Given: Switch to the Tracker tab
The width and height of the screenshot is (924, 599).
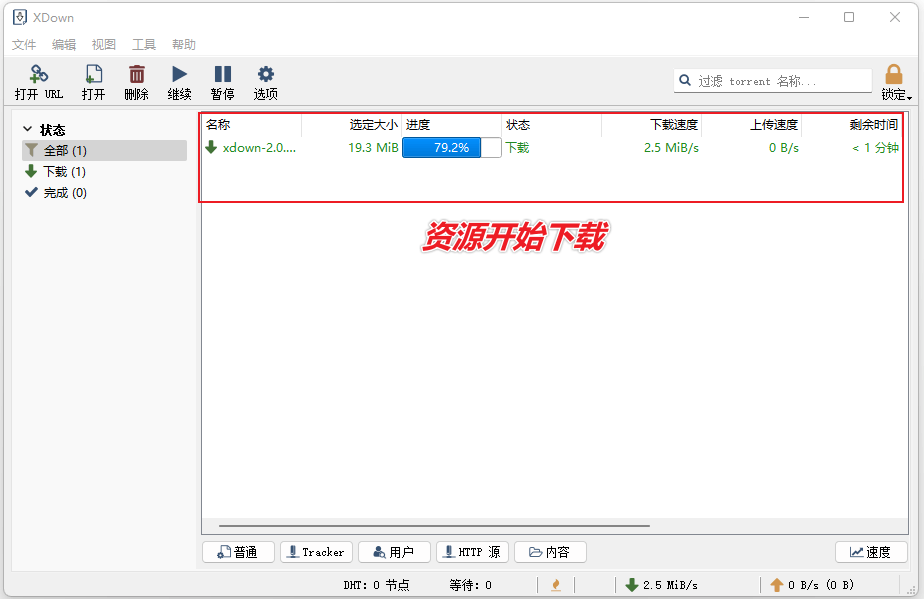Looking at the screenshot, I should point(316,551).
